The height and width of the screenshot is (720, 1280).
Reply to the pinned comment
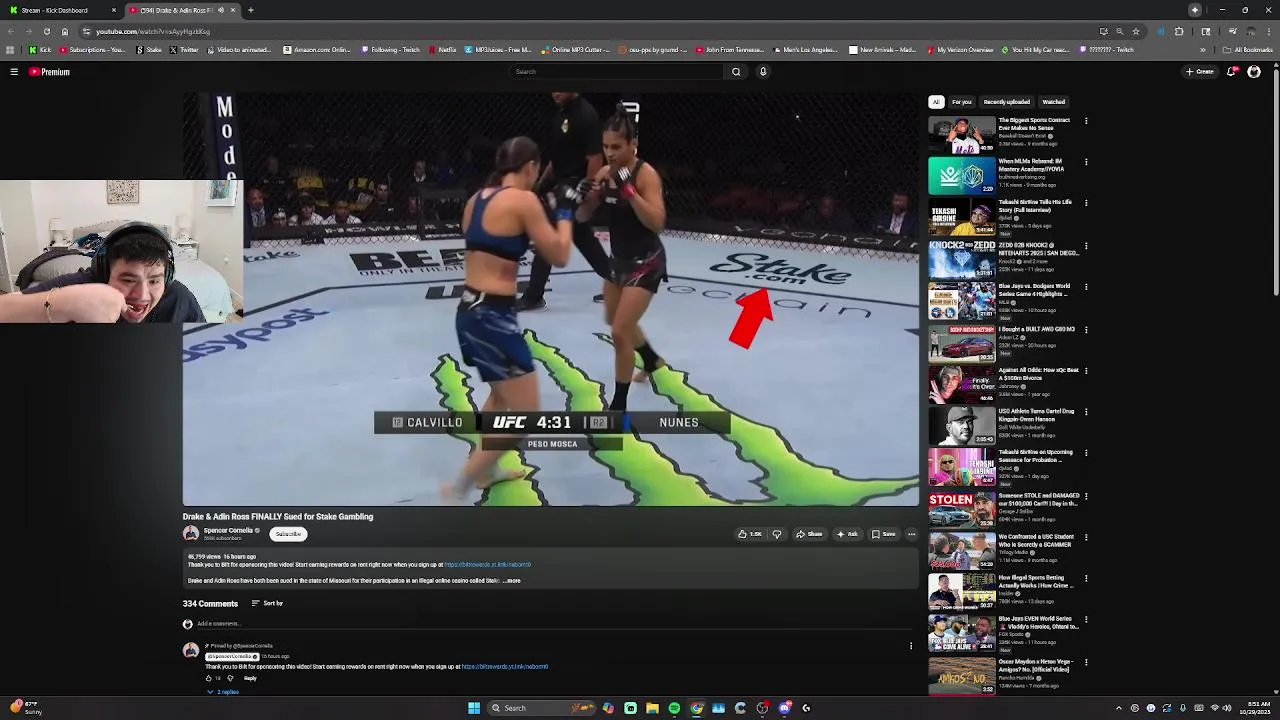tap(250, 678)
